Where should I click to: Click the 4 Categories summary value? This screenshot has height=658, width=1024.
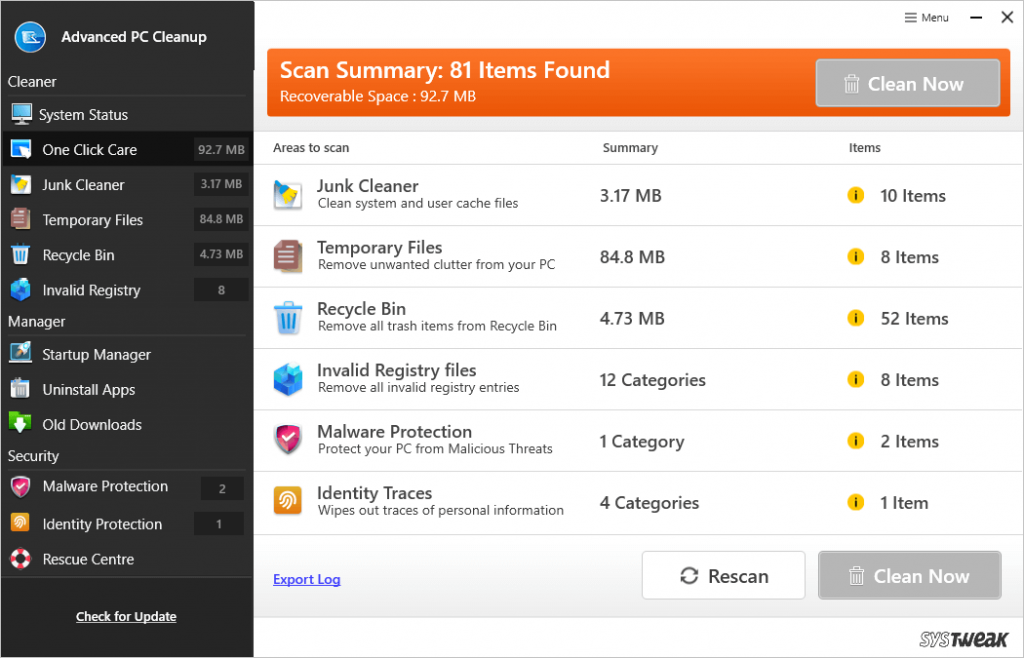click(x=649, y=503)
